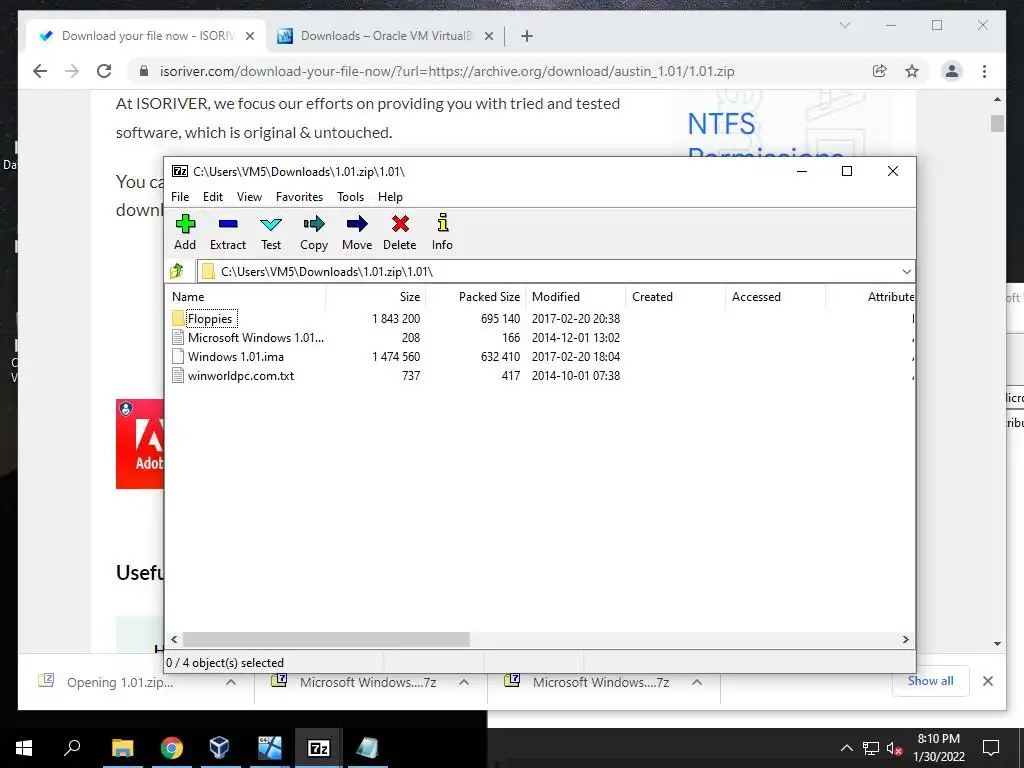Open the Edit menu in 7-Zip
Screen dimensions: 1024x768
213,197
